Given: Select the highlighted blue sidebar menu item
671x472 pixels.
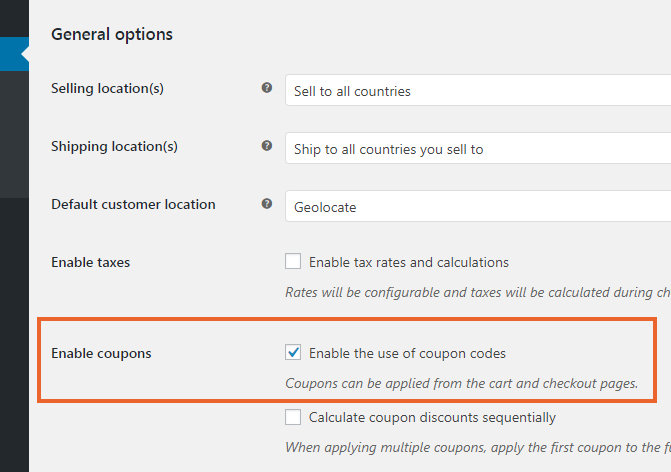Looking at the screenshot, I should 14,54.
